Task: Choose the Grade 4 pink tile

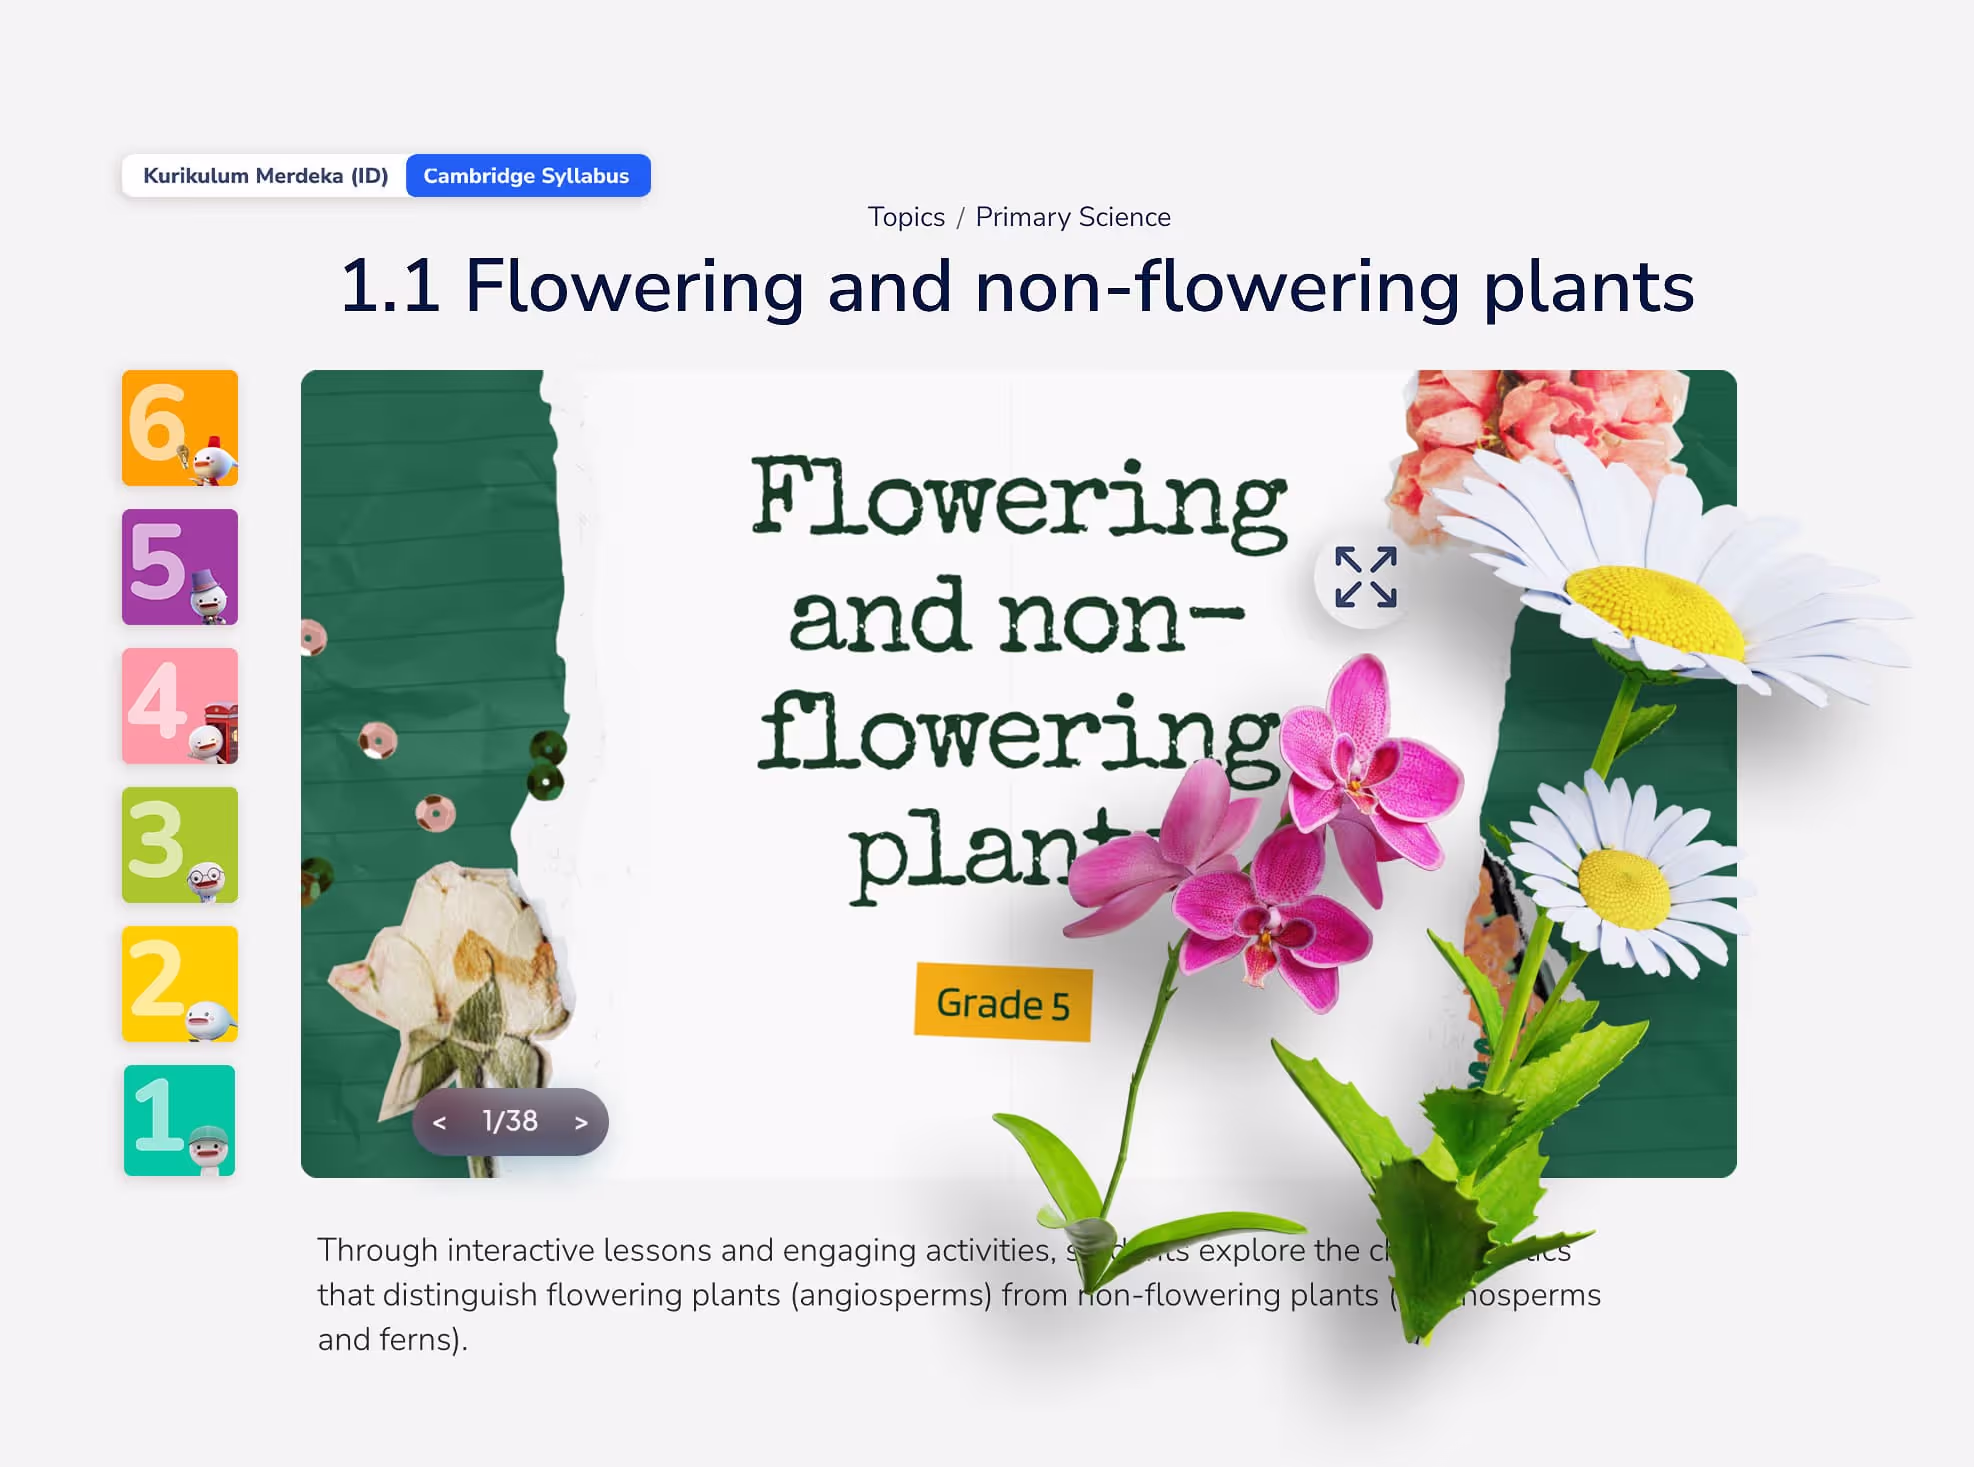Action: pos(180,706)
